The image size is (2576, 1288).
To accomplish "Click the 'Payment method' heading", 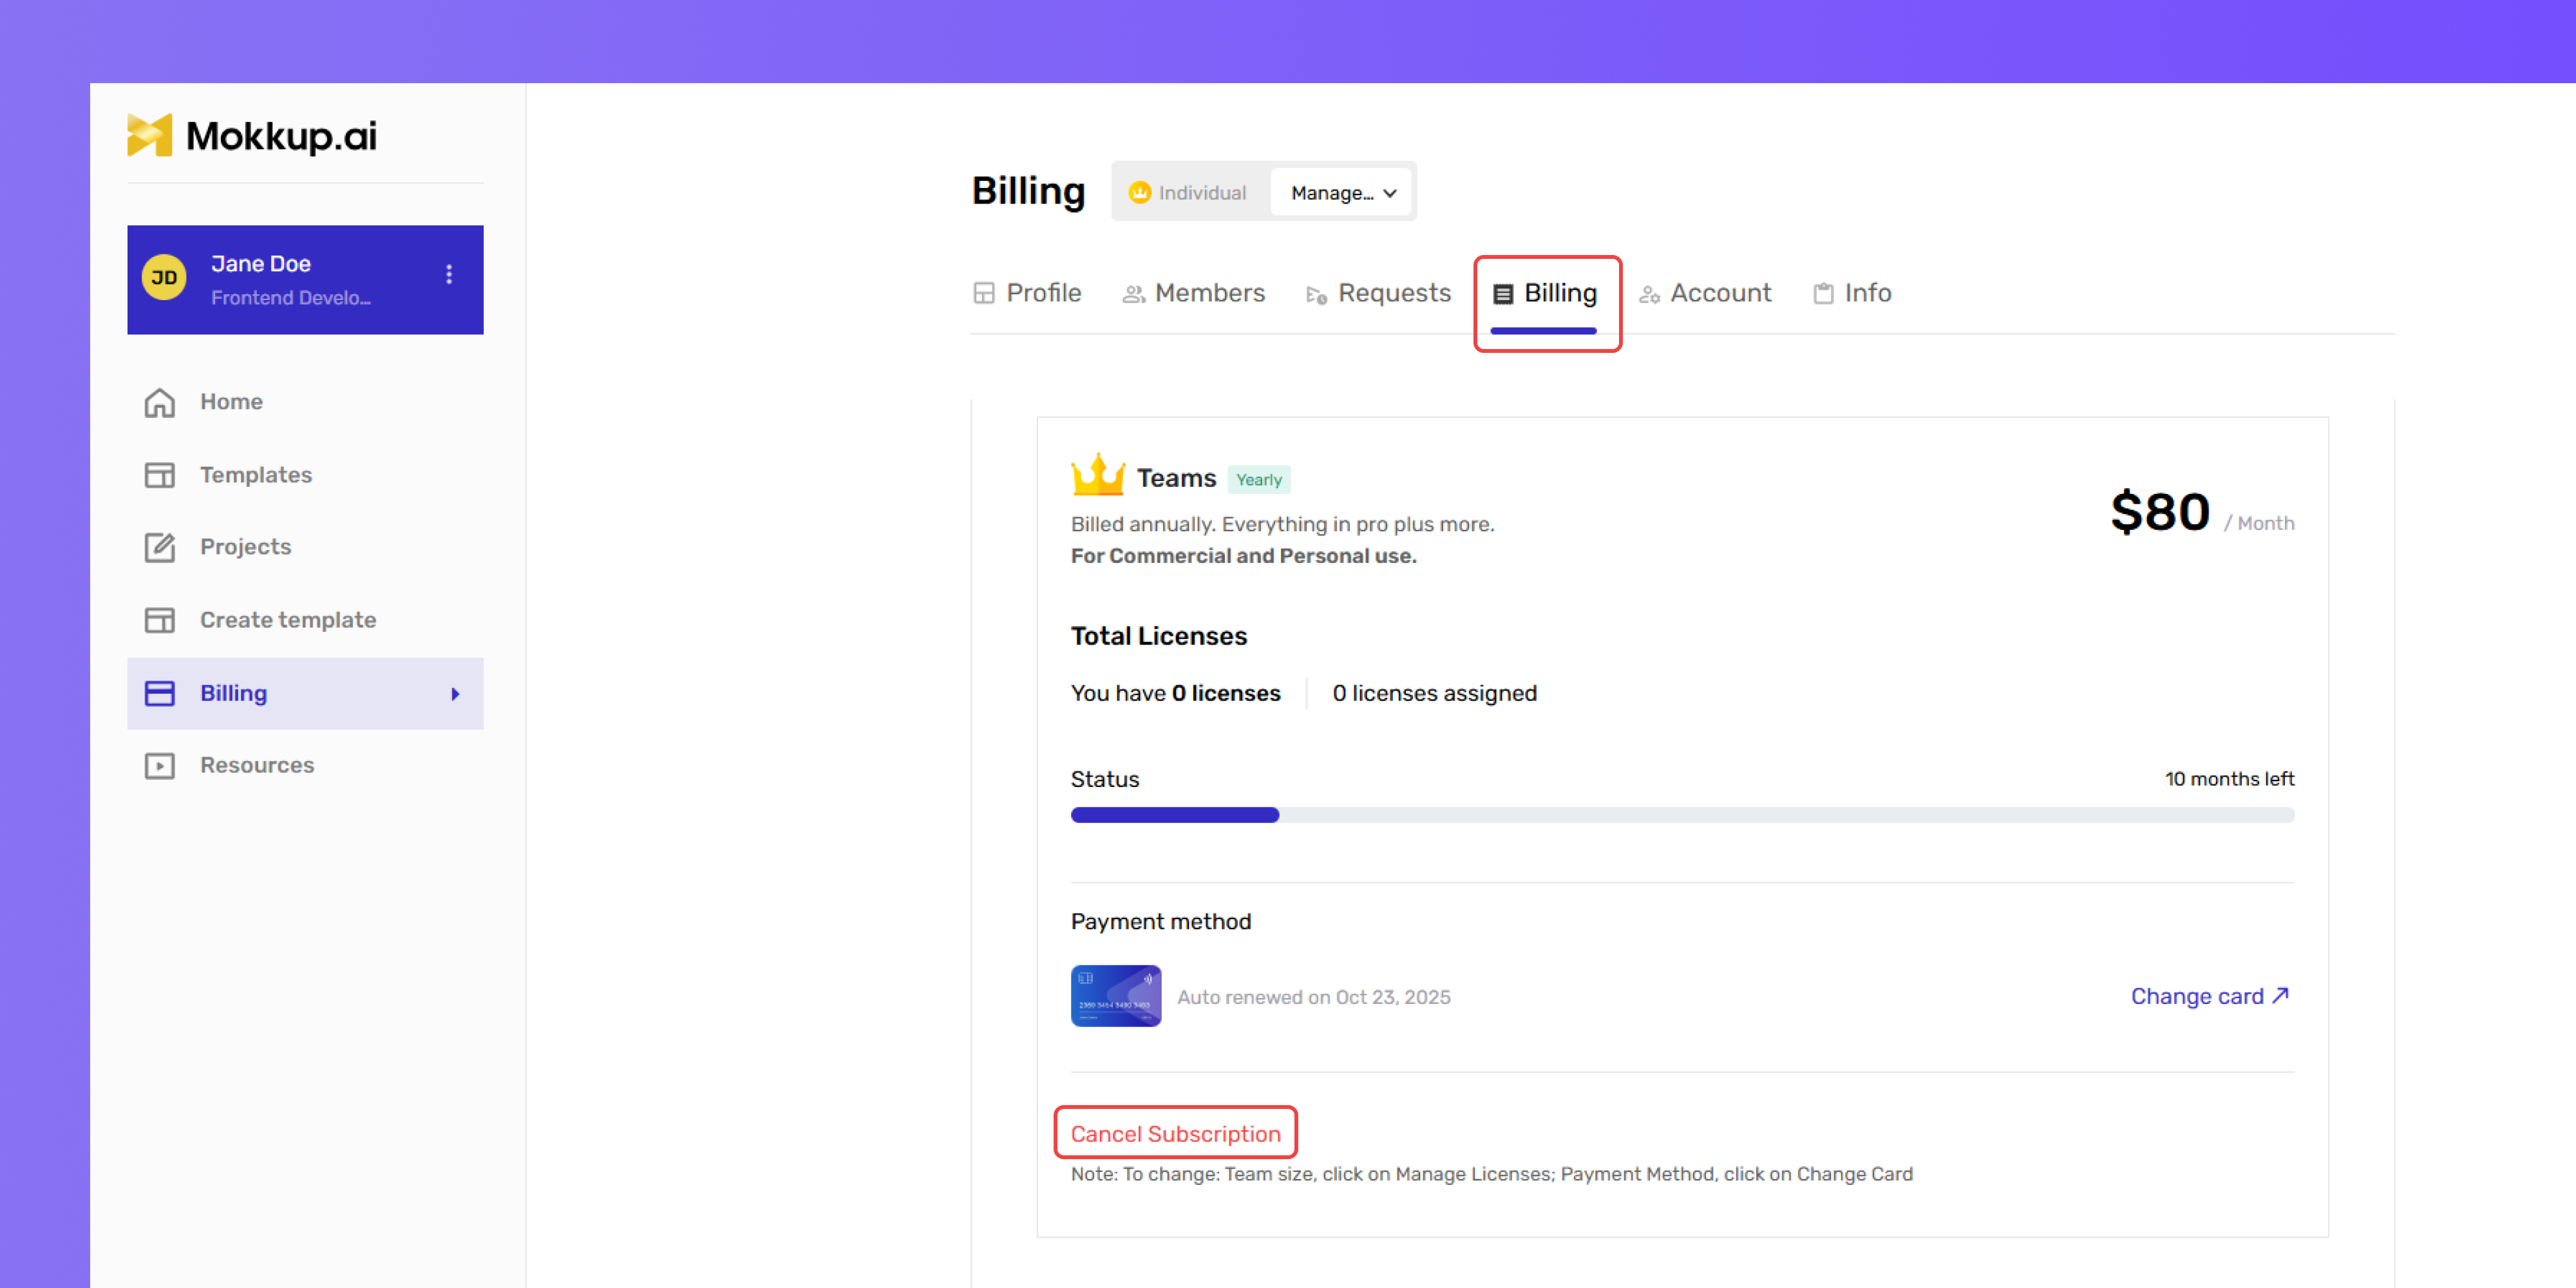I will click(x=1160, y=921).
